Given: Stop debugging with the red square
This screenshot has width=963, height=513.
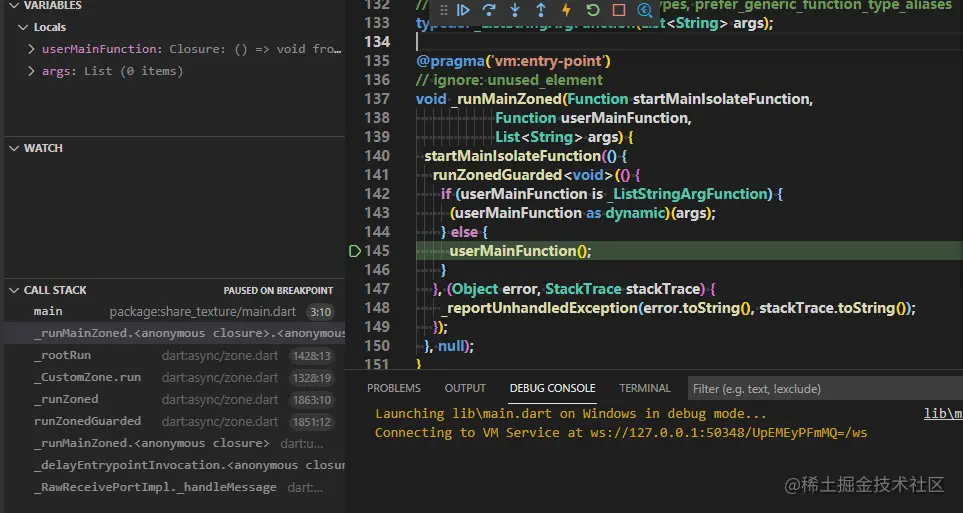Looking at the screenshot, I should [x=618, y=10].
